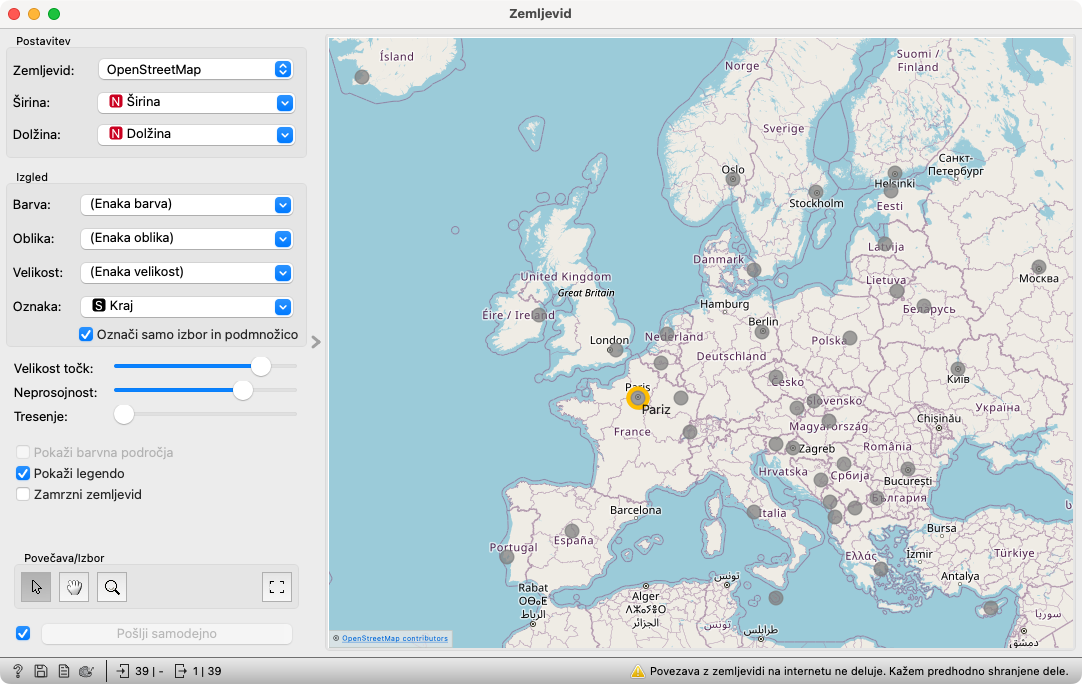Click the 'Velikost točk' slider handle
The image size is (1082, 684).
(260, 367)
